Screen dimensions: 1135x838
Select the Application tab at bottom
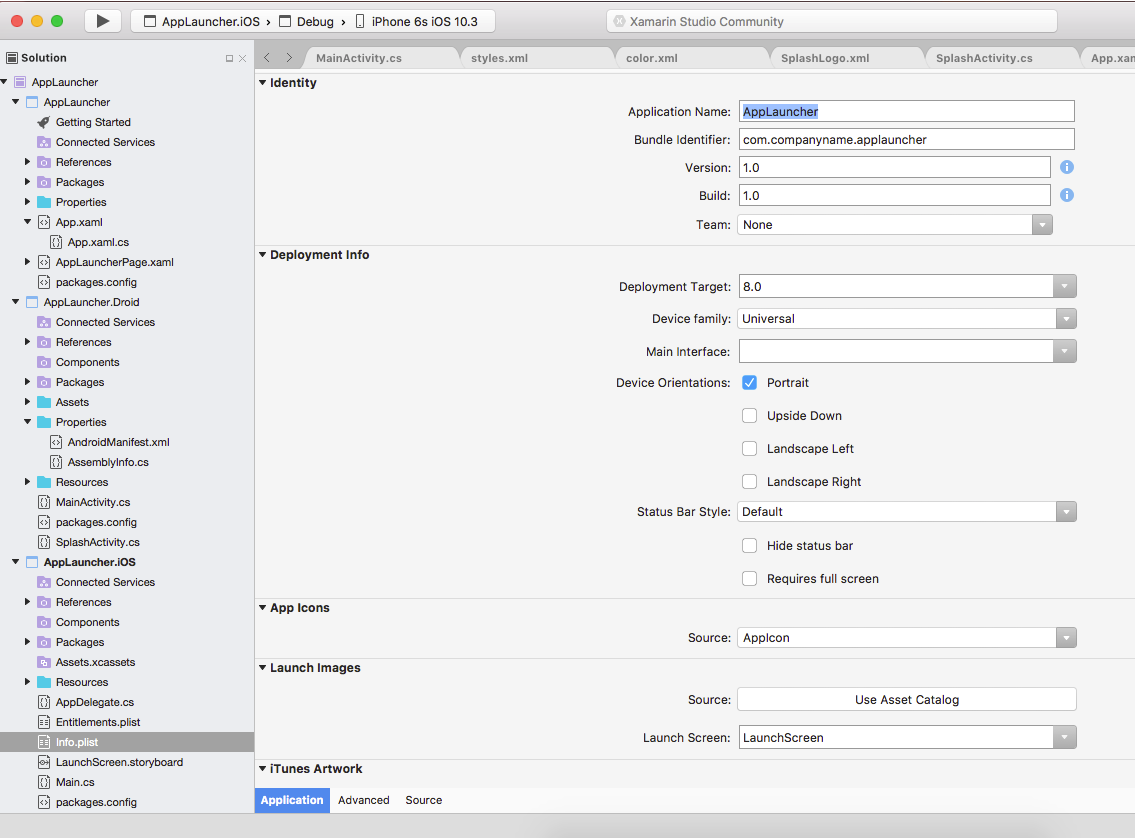pos(292,800)
